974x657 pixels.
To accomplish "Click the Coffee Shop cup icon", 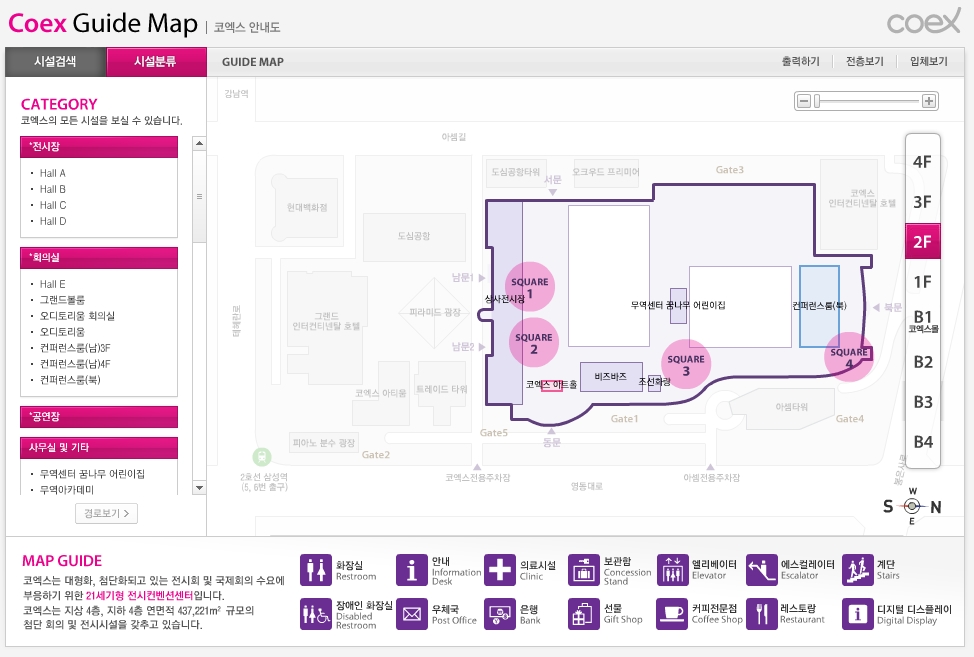I will coord(673,614).
